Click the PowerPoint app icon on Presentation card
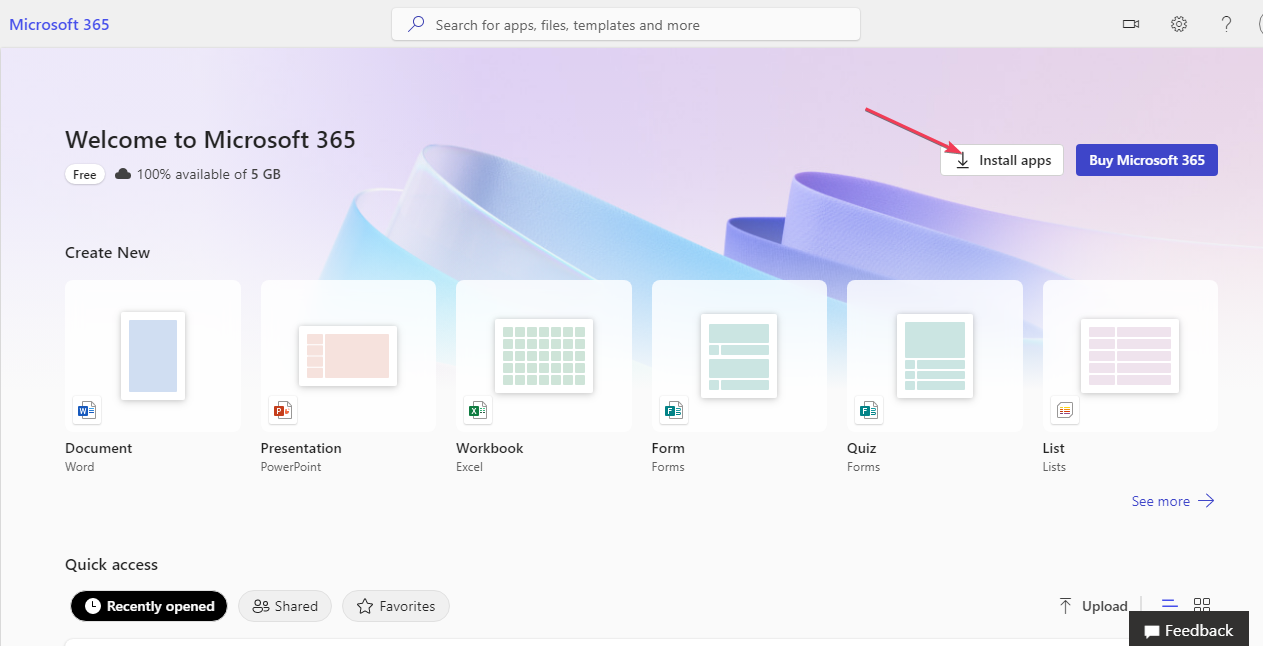 click(282, 410)
